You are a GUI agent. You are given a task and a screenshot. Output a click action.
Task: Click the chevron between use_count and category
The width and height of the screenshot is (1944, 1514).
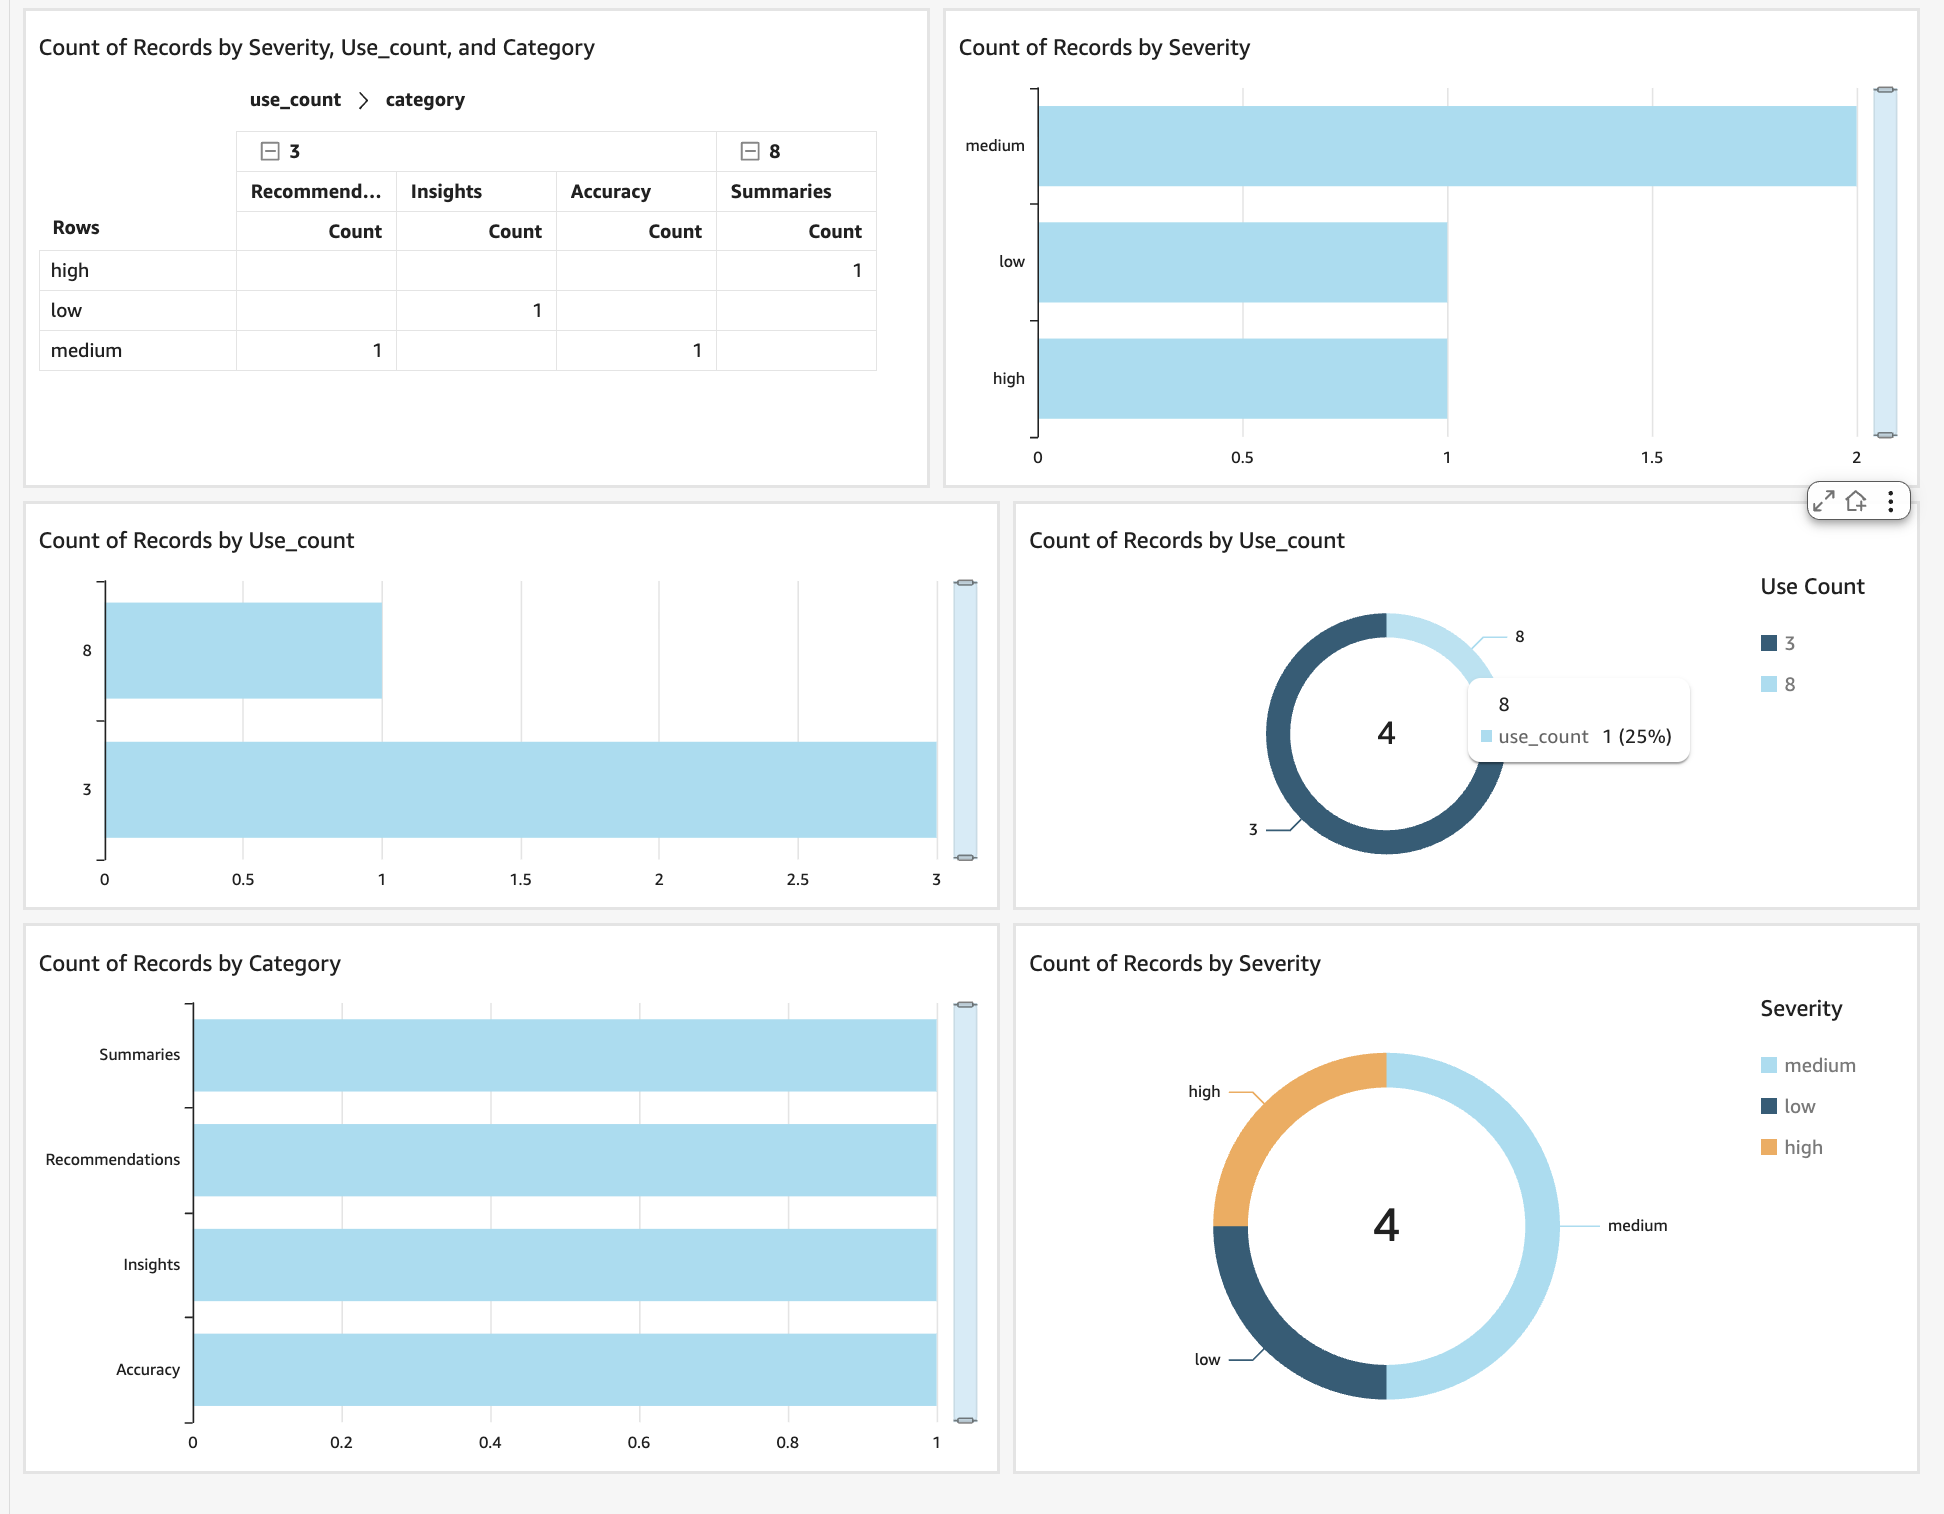click(363, 100)
